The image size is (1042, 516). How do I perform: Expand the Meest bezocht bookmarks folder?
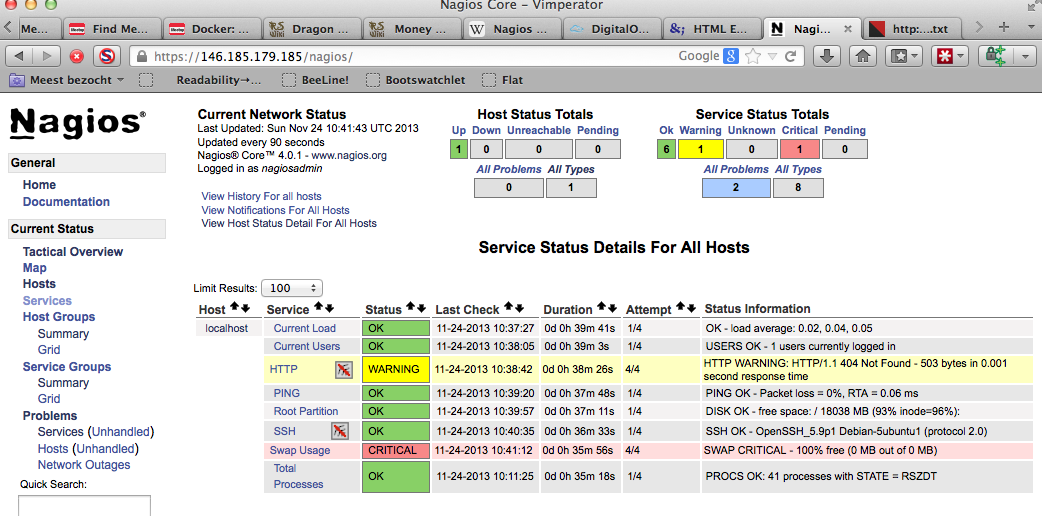tap(66, 80)
